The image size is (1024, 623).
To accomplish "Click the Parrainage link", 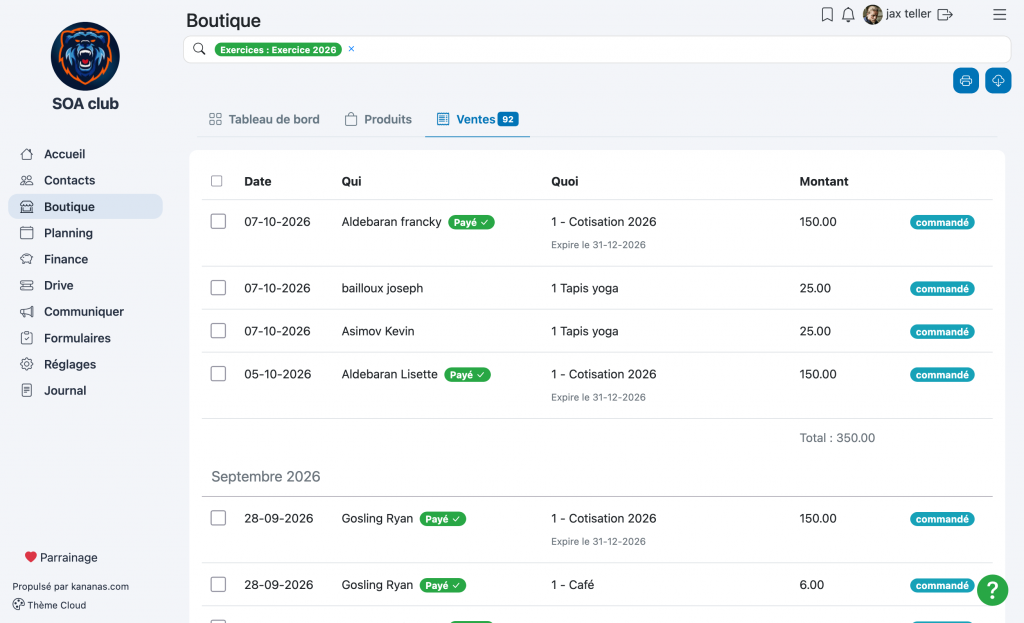I will (x=61, y=557).
